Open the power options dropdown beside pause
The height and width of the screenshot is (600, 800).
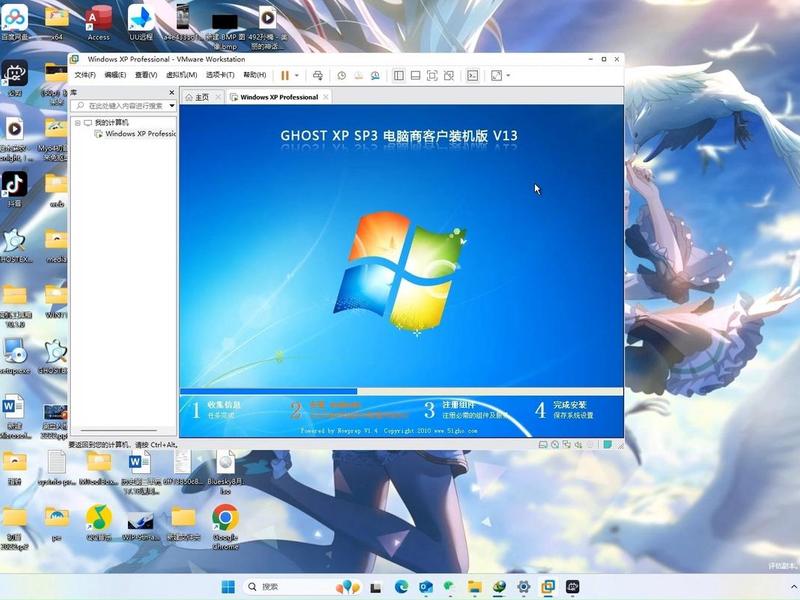pyautogui.click(x=296, y=76)
